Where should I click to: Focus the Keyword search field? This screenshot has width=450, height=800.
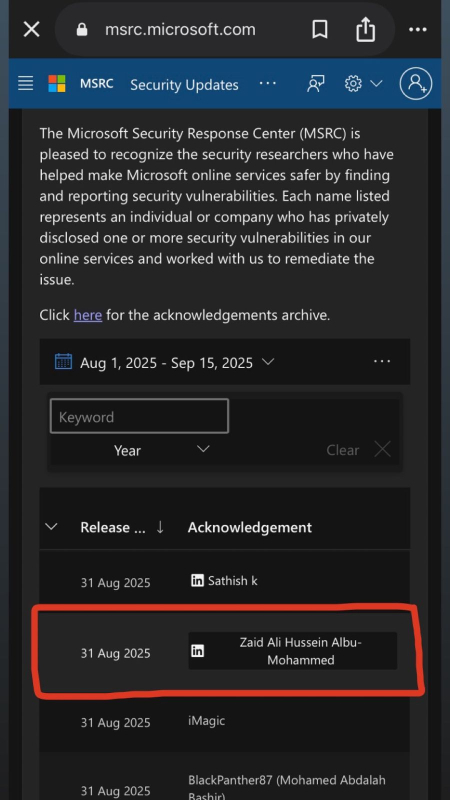point(139,416)
